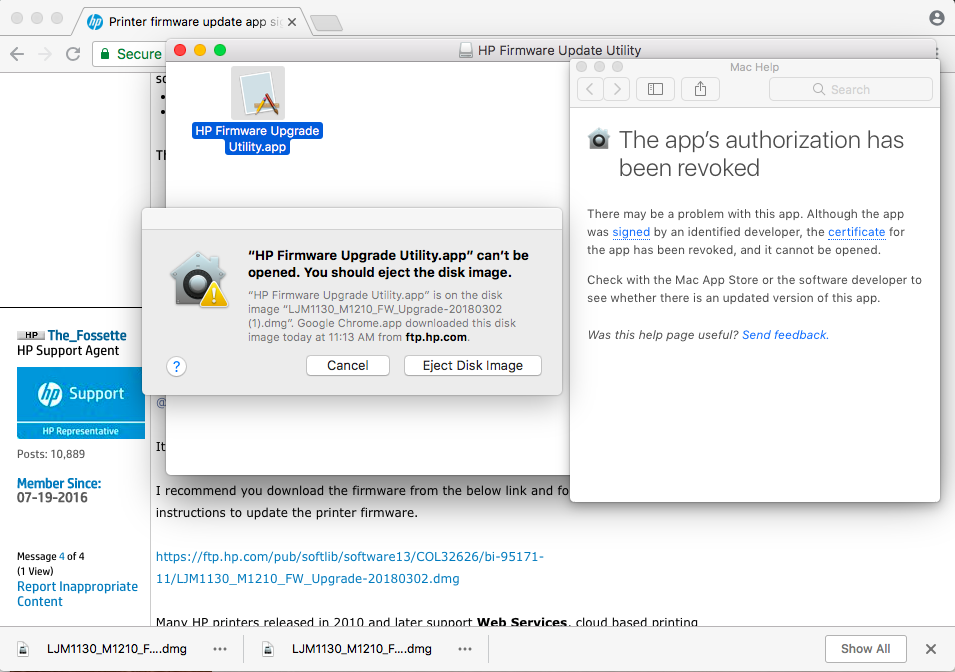Click Report Inappropriate Content link
955x672 pixels.
[x=77, y=594]
